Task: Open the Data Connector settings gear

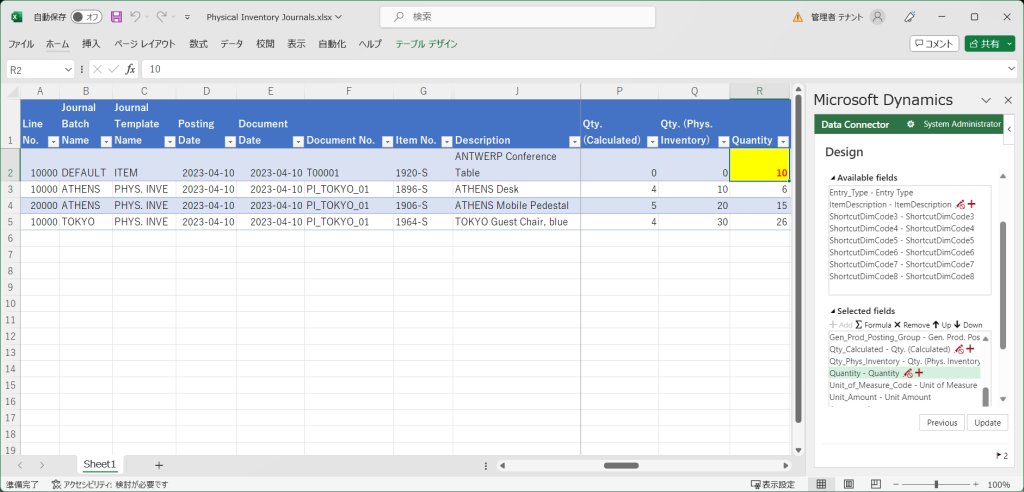Action: coord(910,124)
